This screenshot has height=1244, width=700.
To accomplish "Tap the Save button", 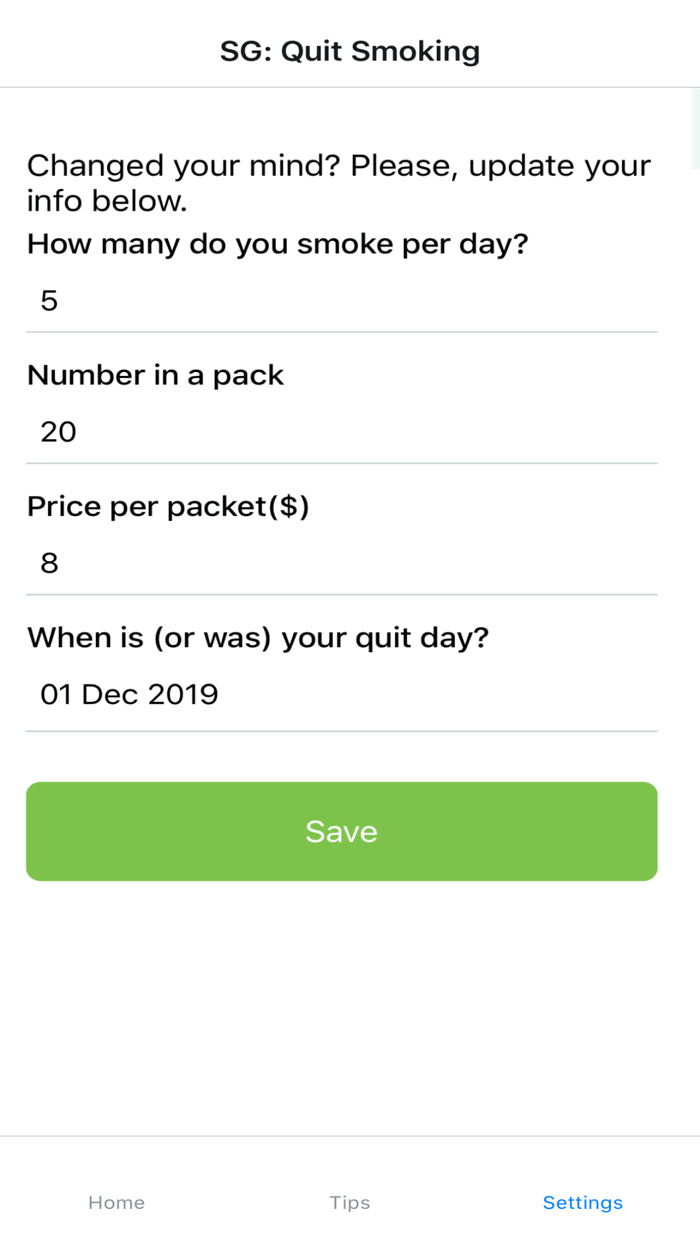I will (x=341, y=831).
